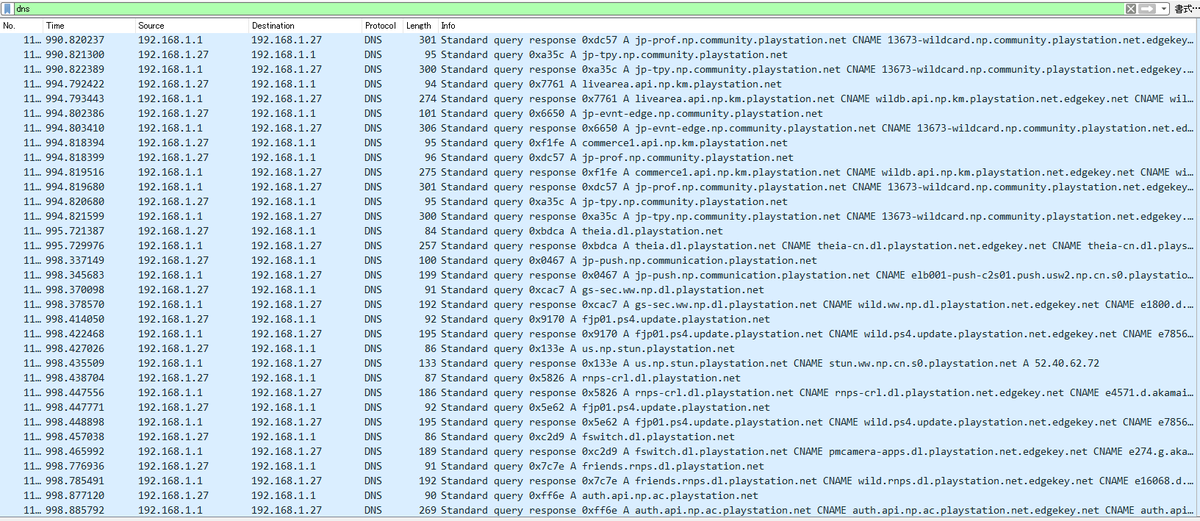The width and height of the screenshot is (1200, 521).
Task: Sort packets by the No. column header
Action: coord(20,24)
